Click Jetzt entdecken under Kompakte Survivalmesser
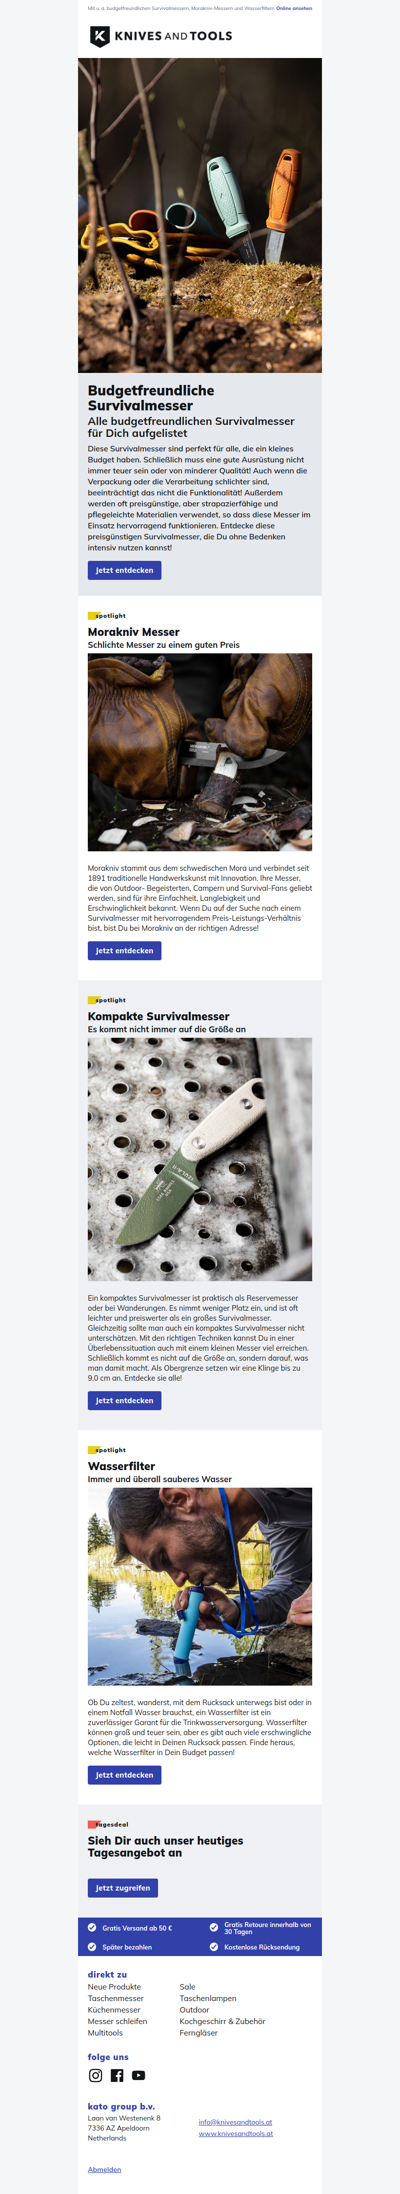The image size is (400, 2194). click(x=124, y=1400)
